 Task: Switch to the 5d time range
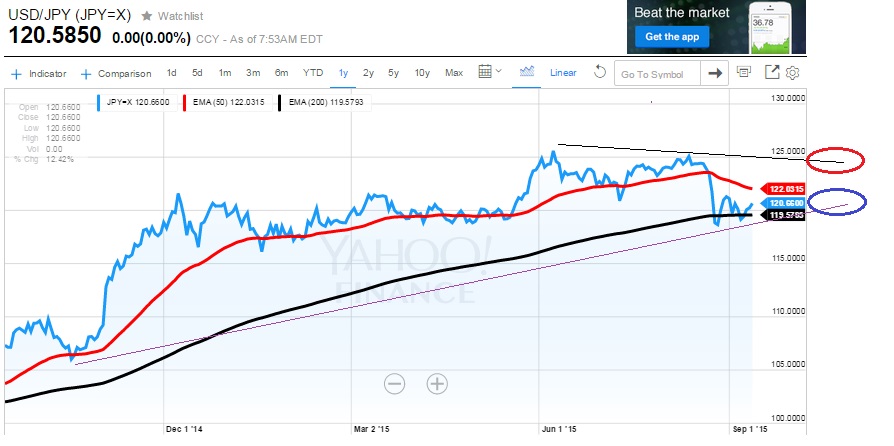pos(197,73)
